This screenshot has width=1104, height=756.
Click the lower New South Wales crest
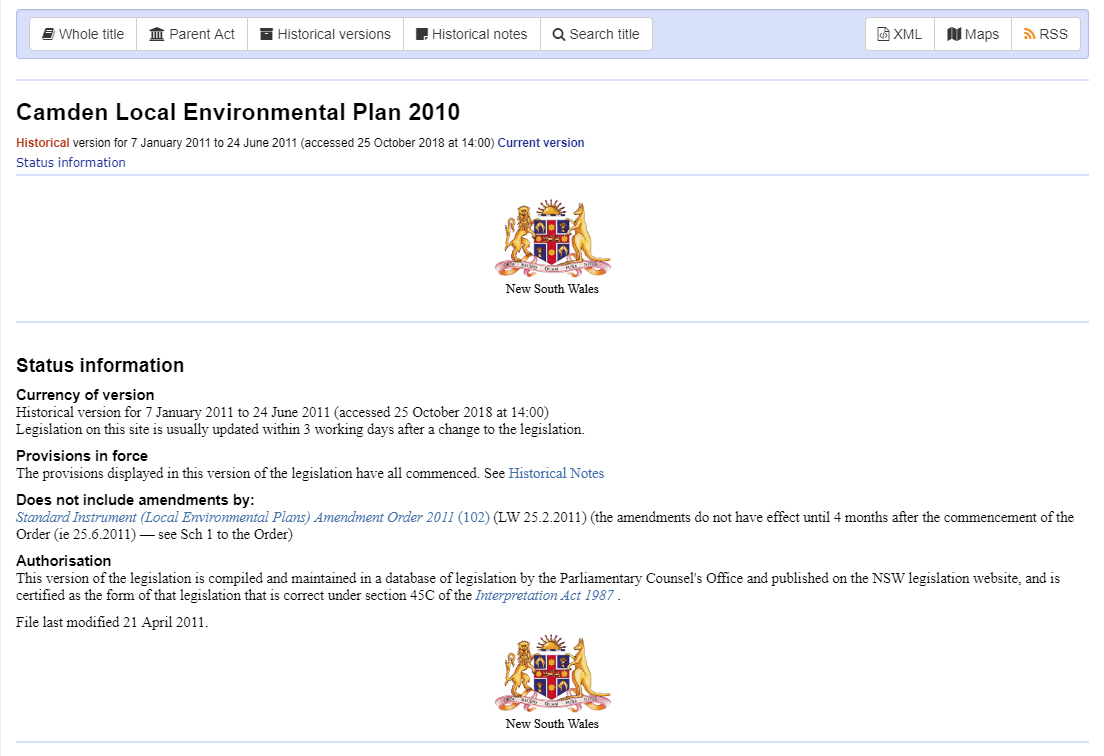[x=552, y=674]
